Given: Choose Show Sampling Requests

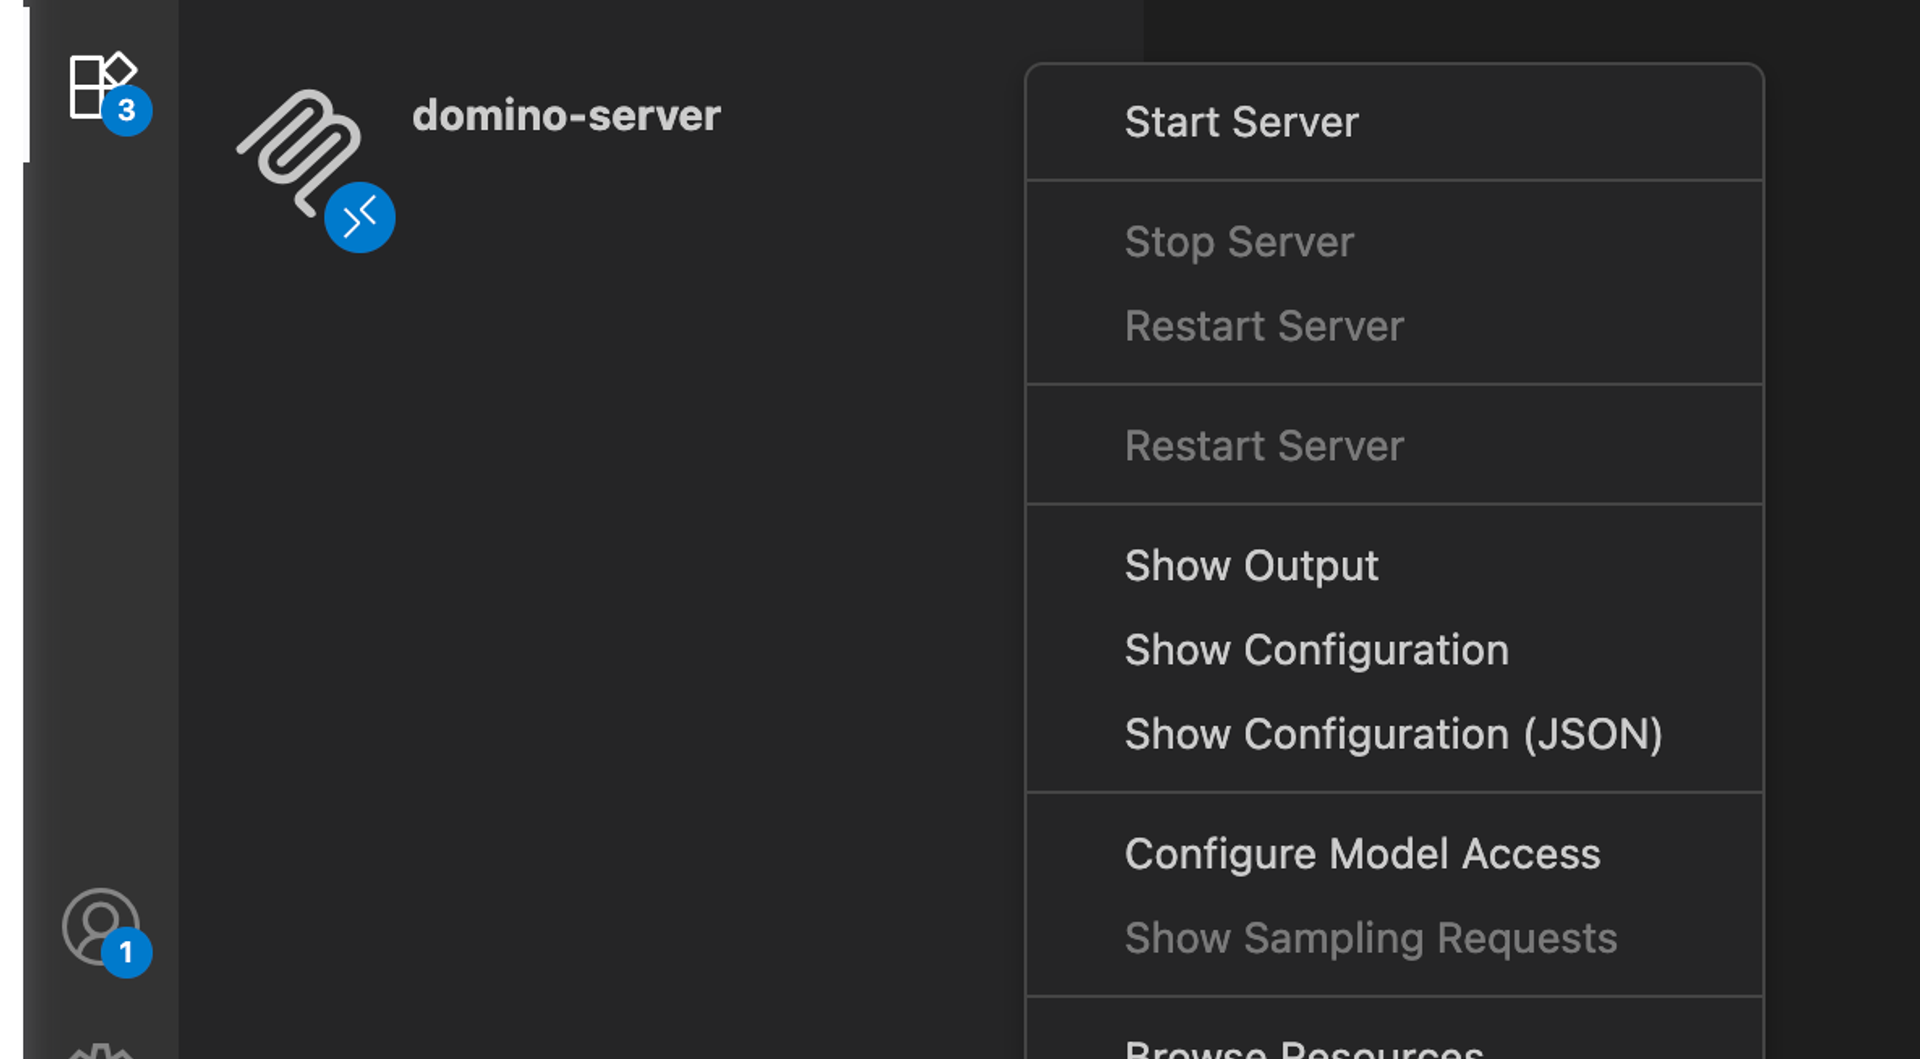Looking at the screenshot, I should (1394, 938).
